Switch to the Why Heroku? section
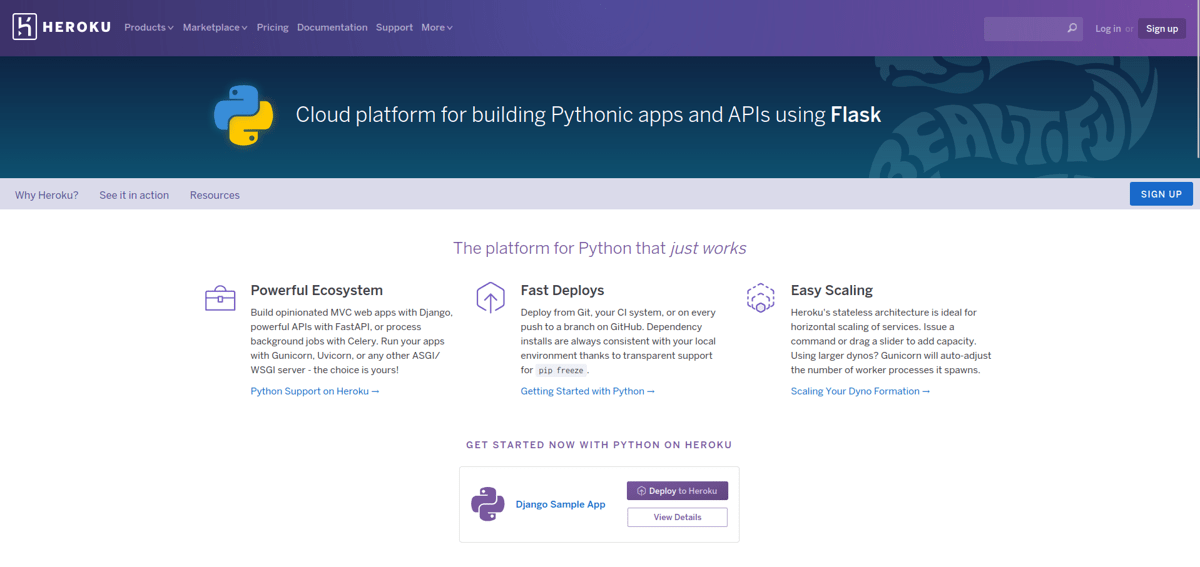Screen dimensions: 1200x567 coord(47,195)
